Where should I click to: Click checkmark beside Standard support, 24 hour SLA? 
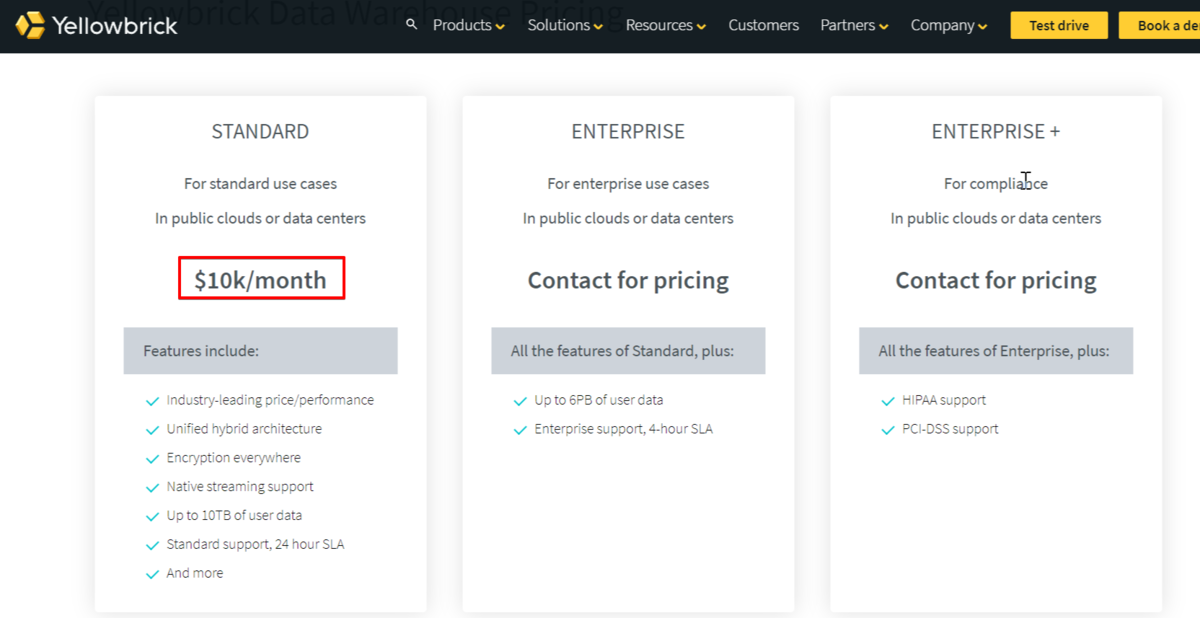153,546
